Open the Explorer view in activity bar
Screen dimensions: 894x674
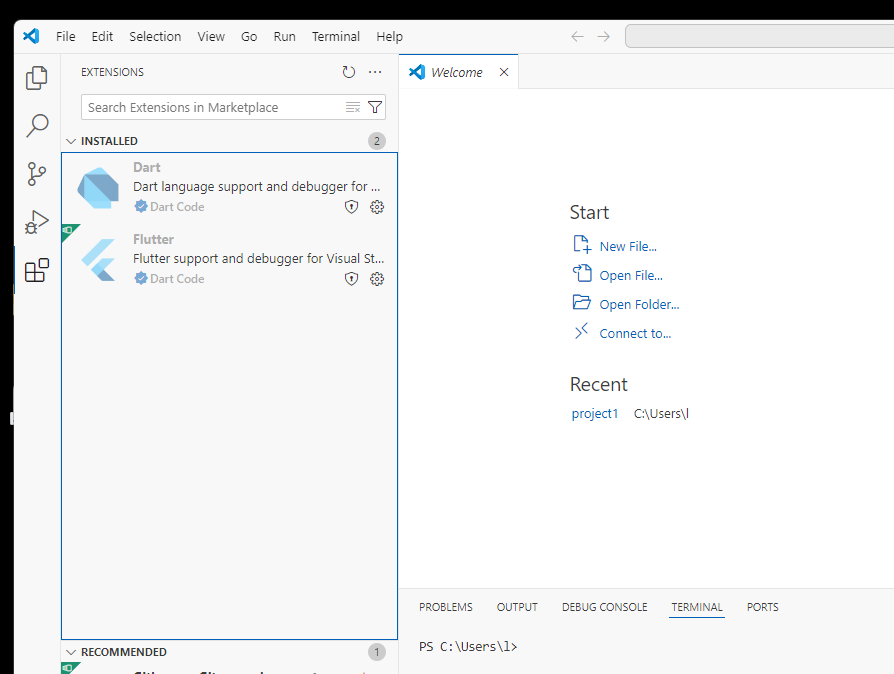coord(36,78)
